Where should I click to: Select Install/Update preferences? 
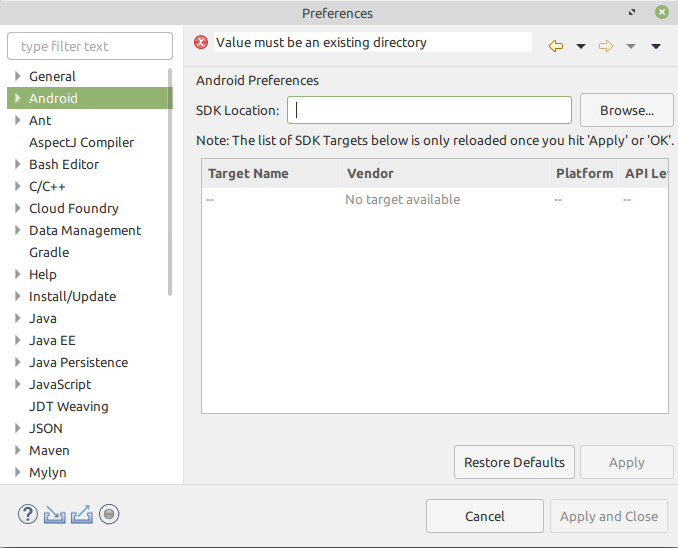coord(73,296)
